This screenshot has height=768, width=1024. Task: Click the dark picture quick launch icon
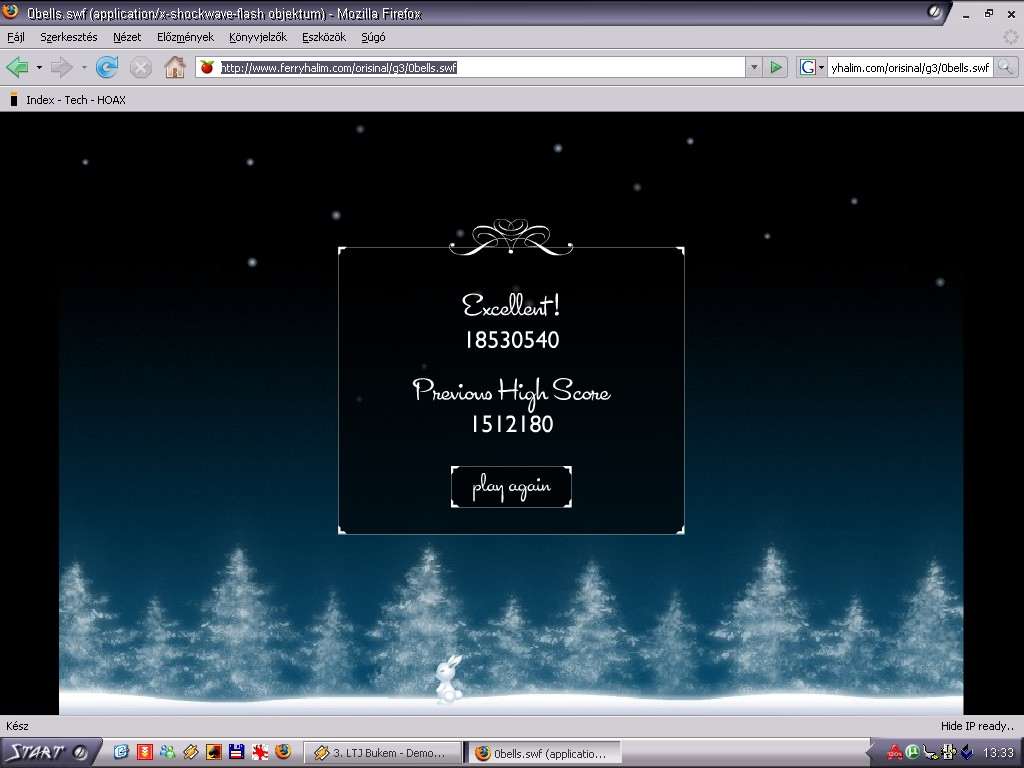(214, 752)
